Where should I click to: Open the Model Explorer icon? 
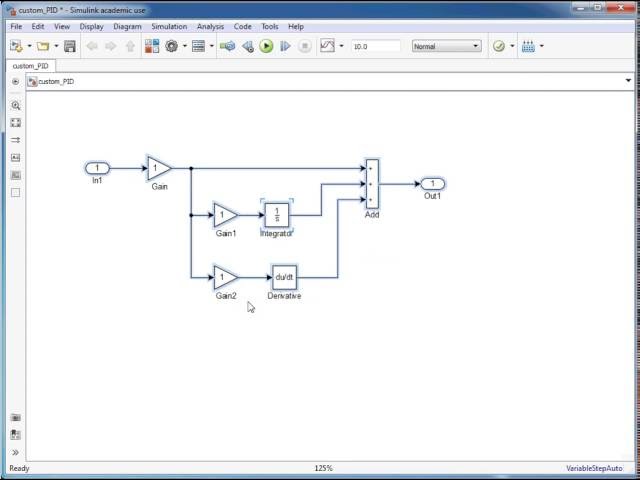point(198,46)
